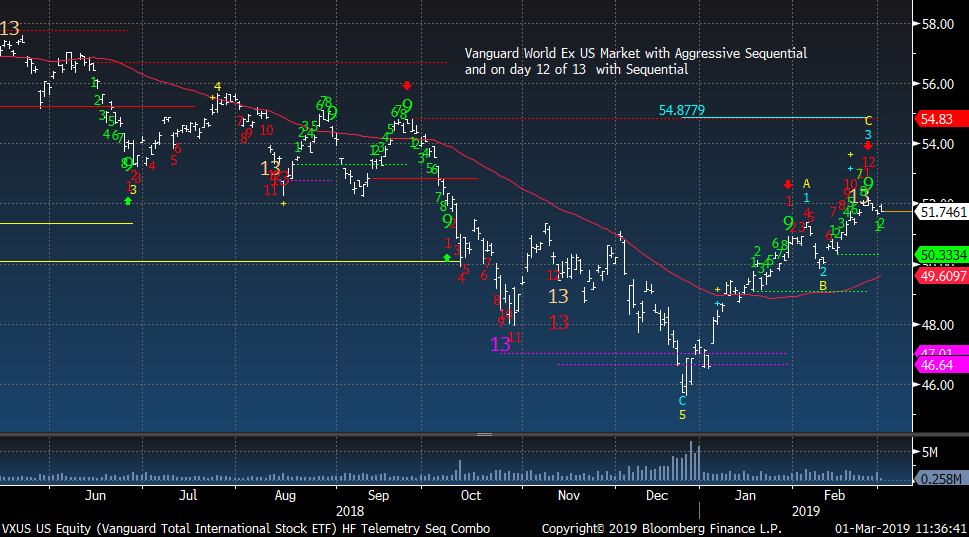Screen dimensions: 969x537
Task: Click the 01-Mar-2019 timestamp
Action: [900, 529]
